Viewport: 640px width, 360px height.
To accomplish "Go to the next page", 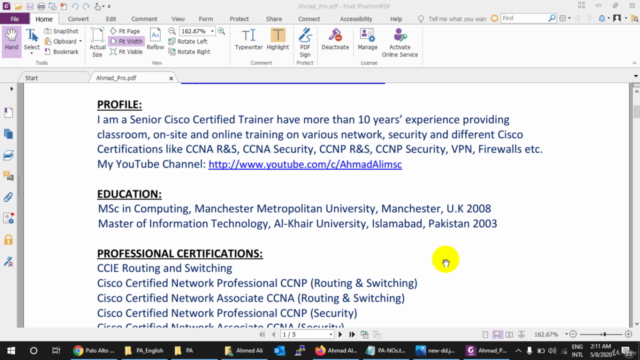I will point(340,335).
